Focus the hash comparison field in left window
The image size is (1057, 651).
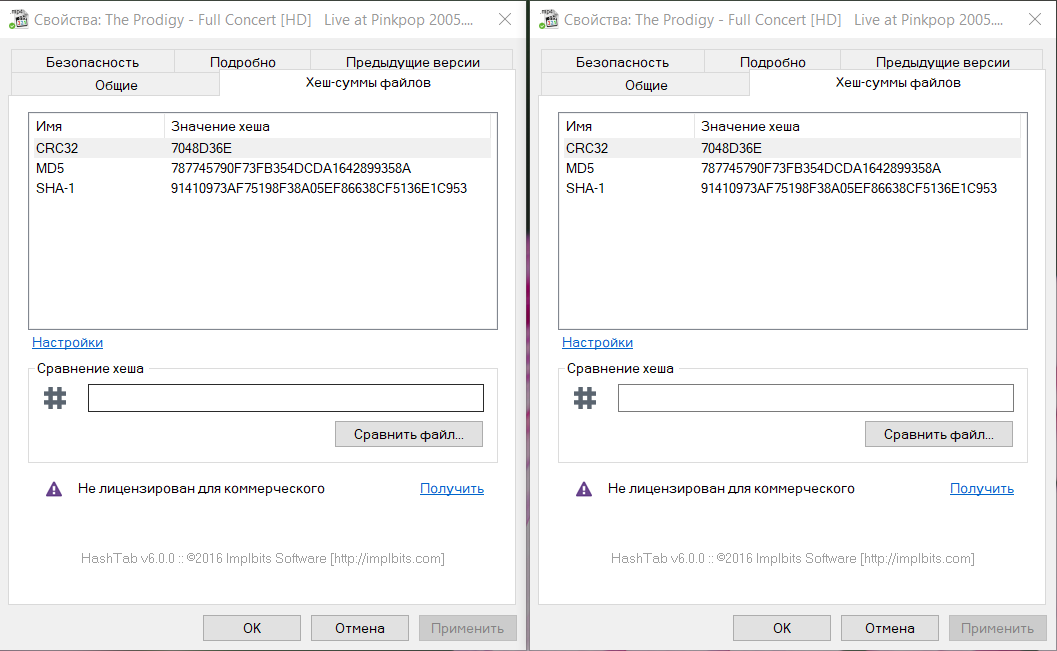point(286,398)
